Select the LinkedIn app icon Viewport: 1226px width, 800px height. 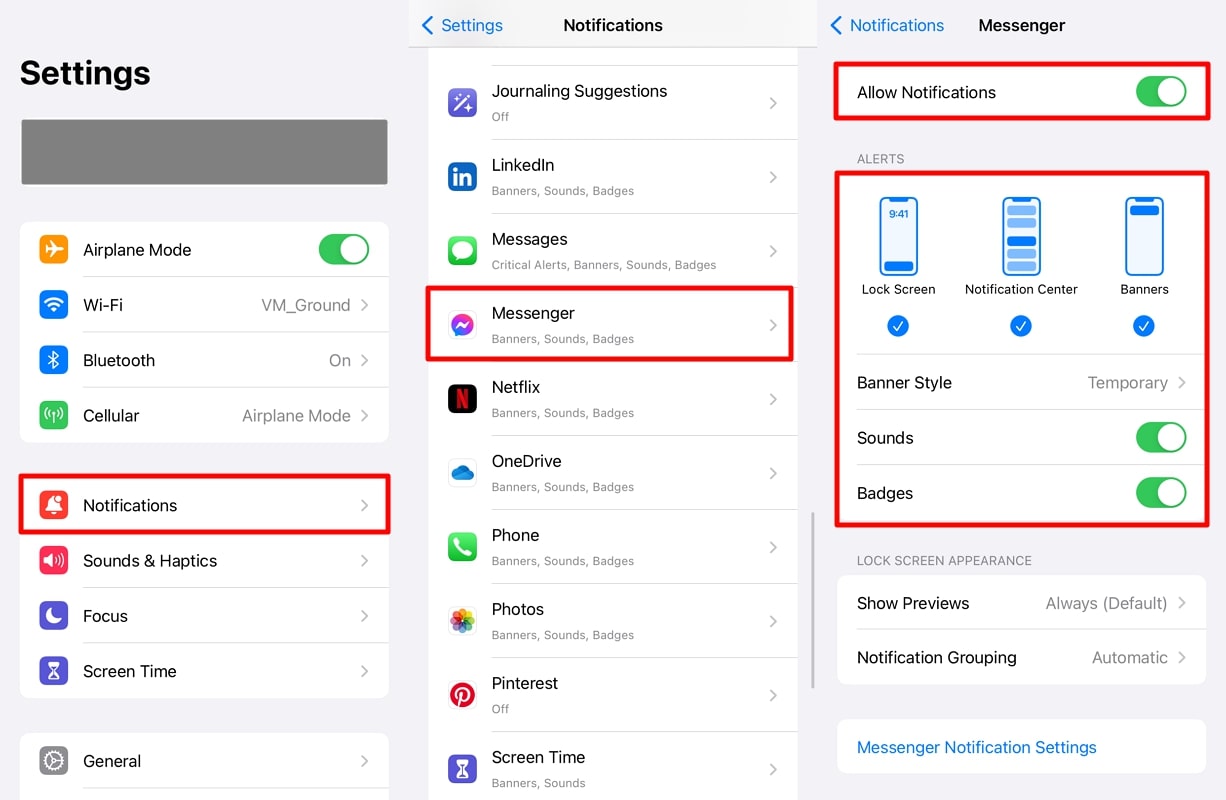tap(462, 176)
